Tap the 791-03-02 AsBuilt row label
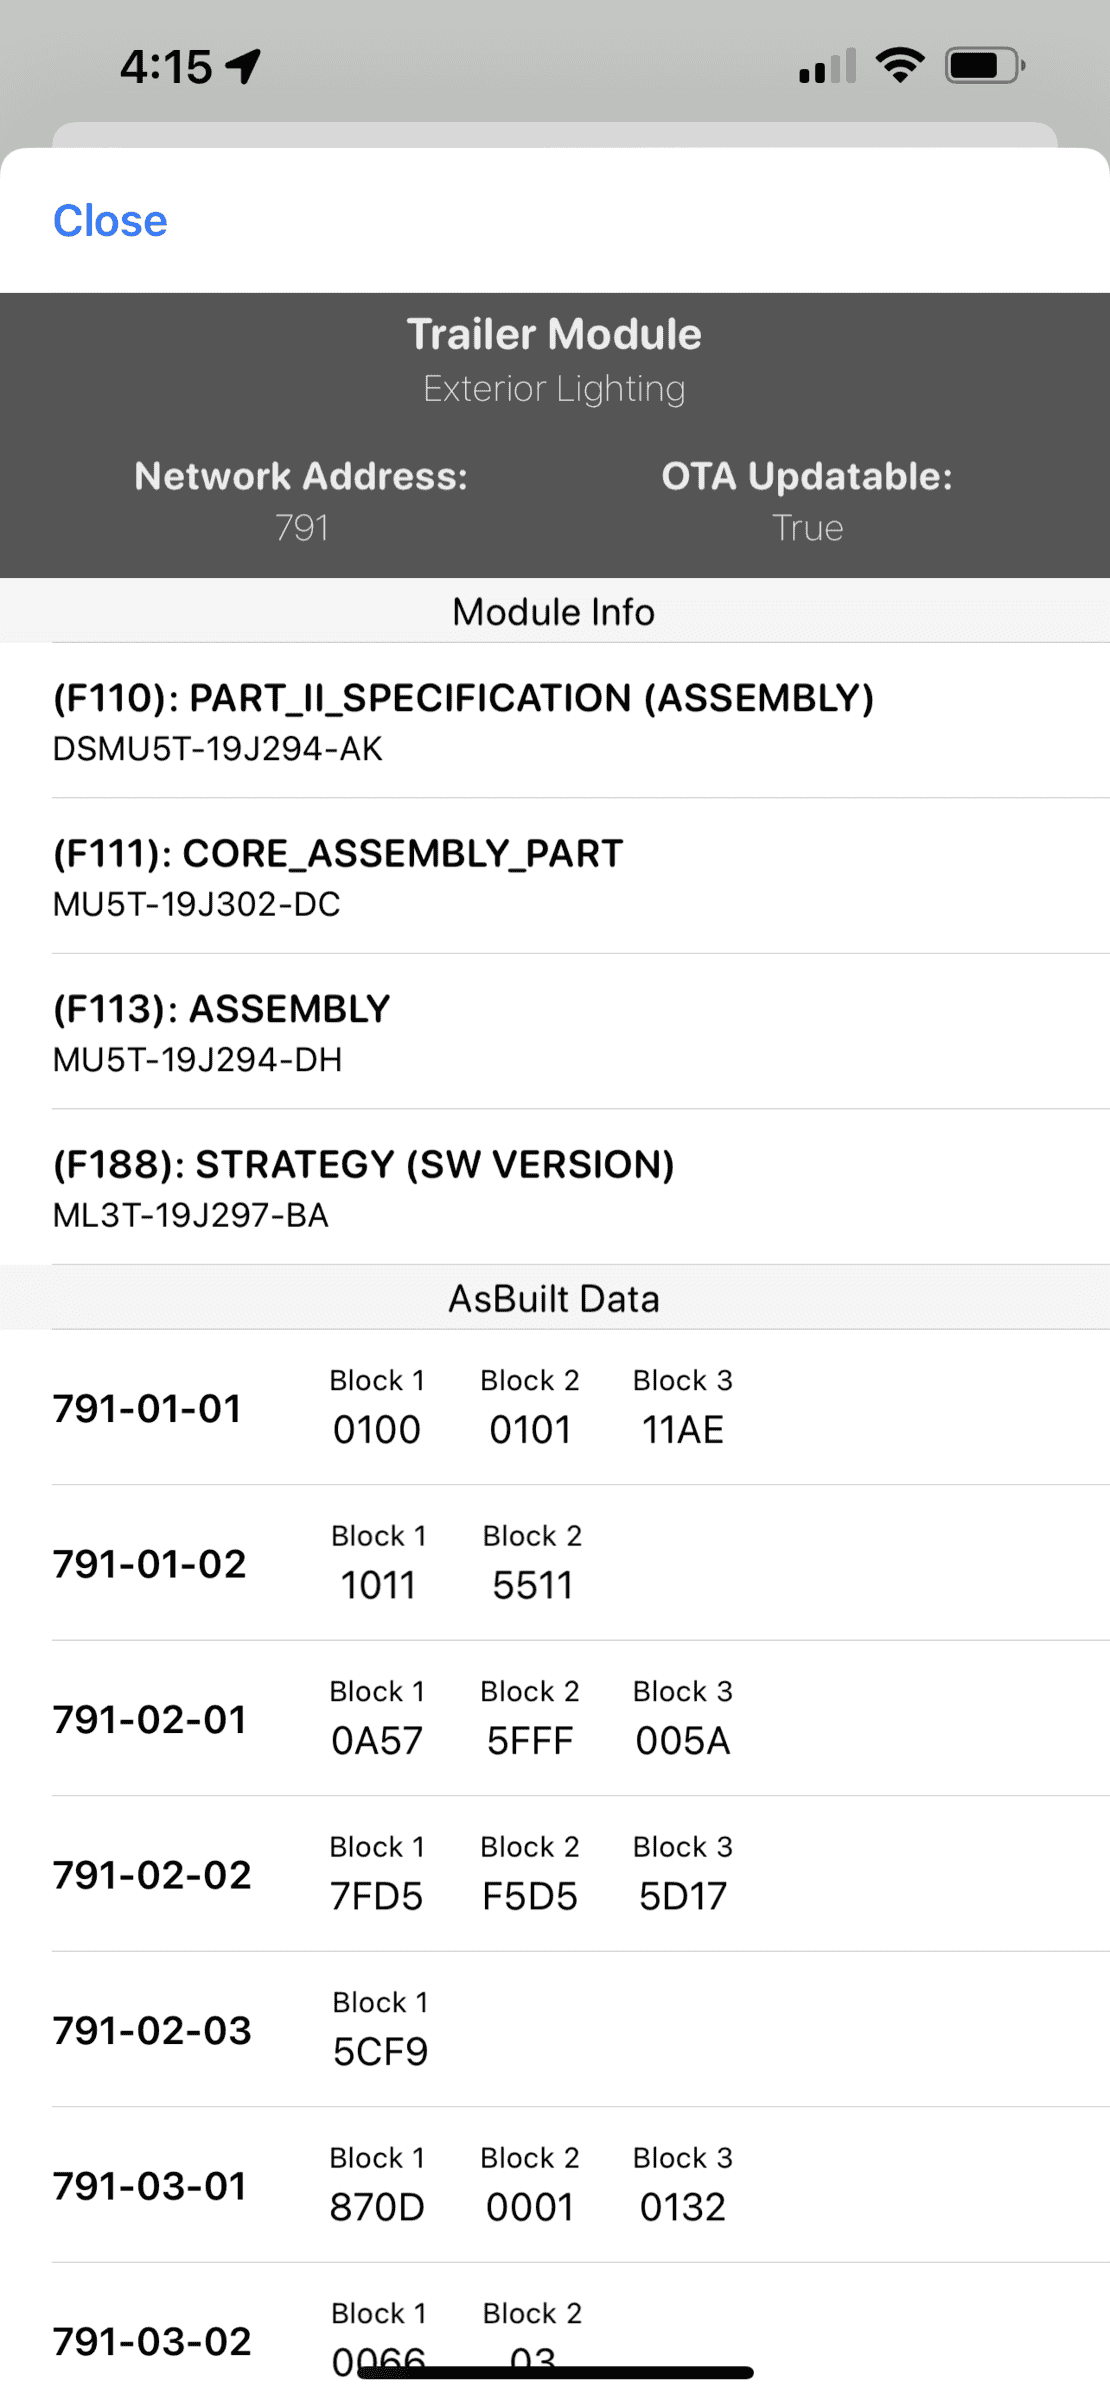The width and height of the screenshot is (1110, 2400). tap(152, 2341)
